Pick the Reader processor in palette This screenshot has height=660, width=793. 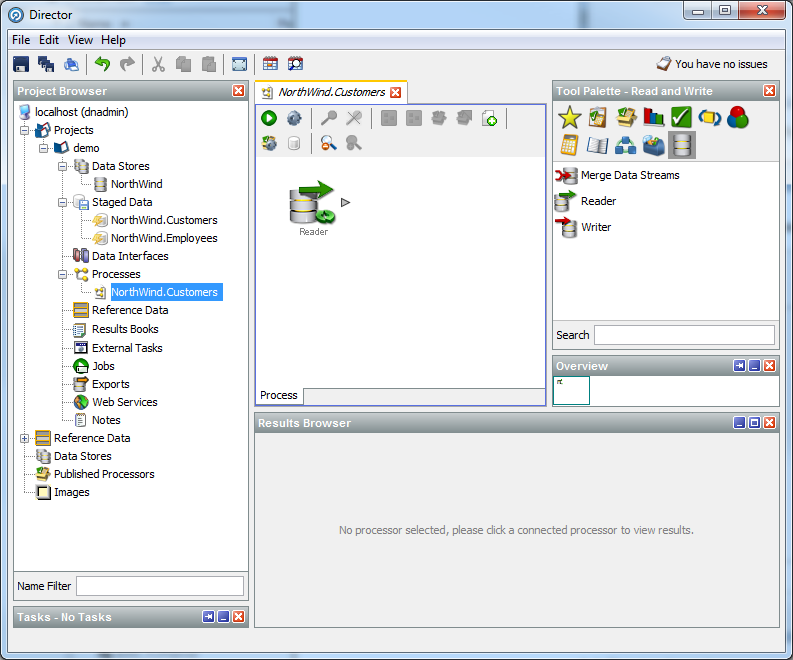click(x=586, y=201)
